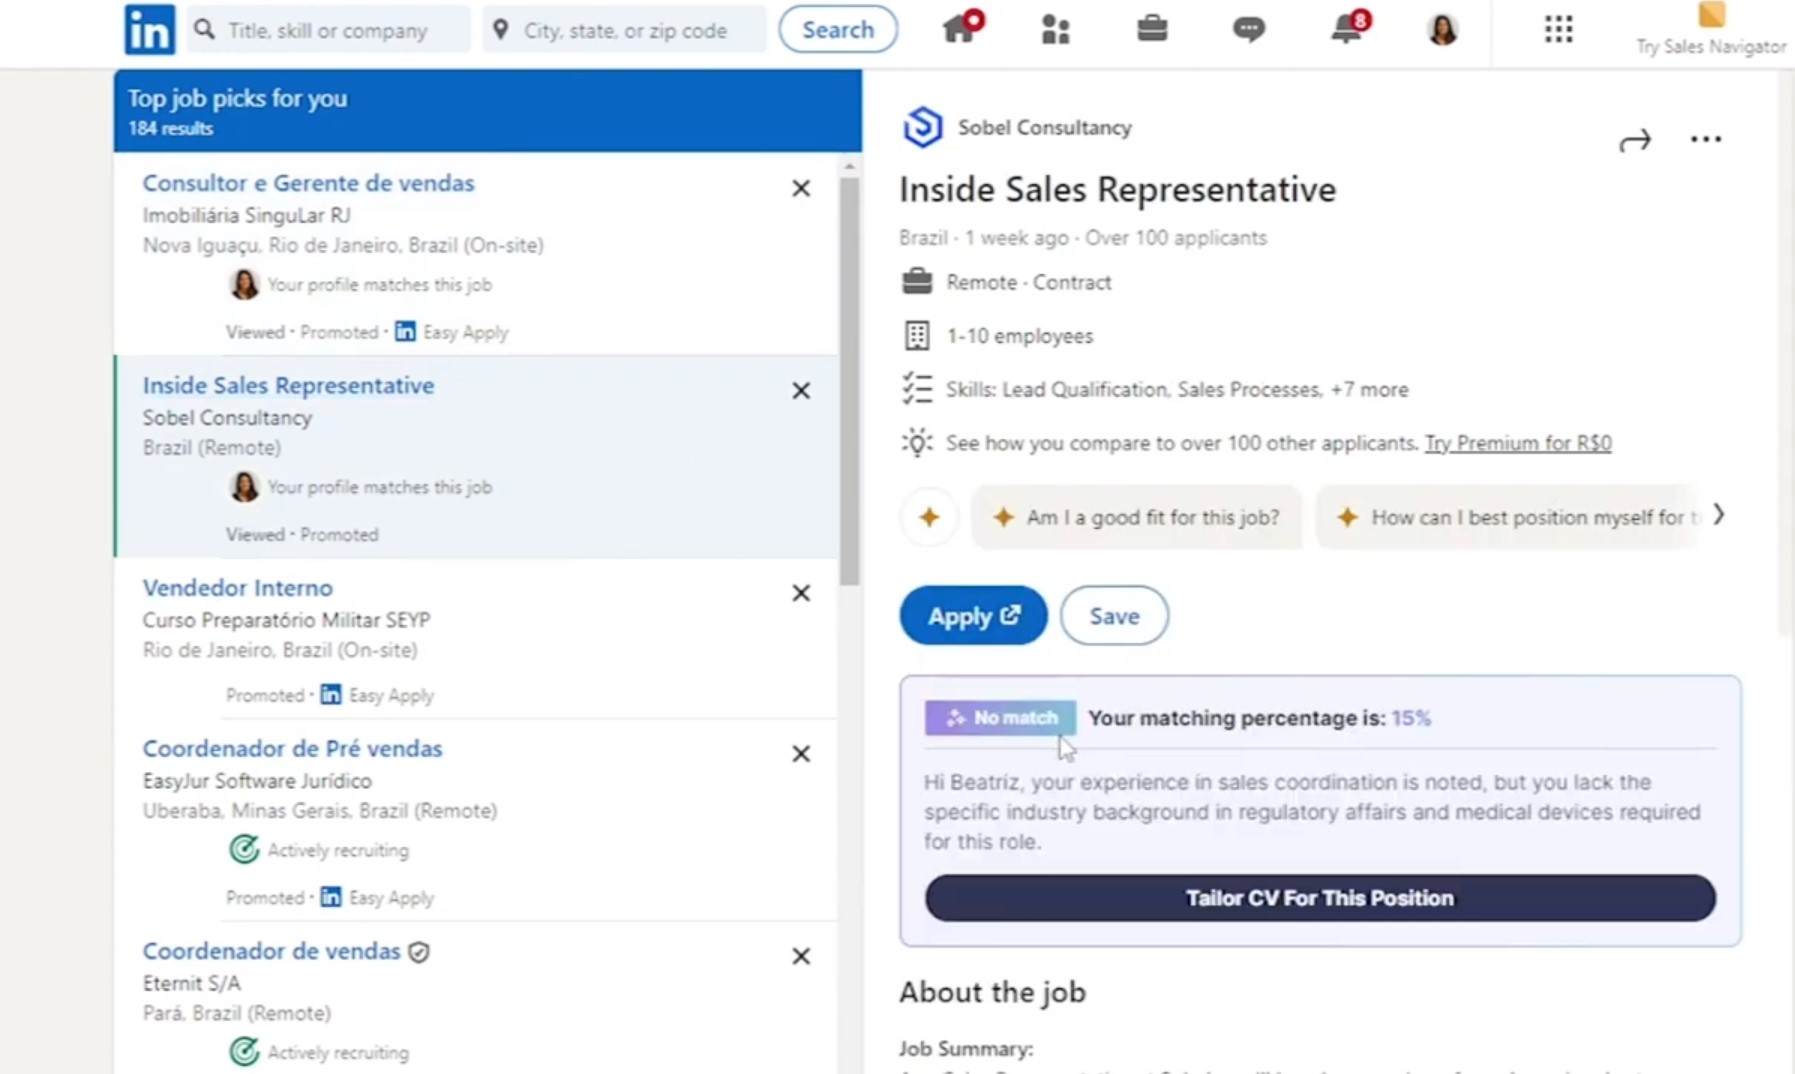Click 'Brazil · 1 week ago · Over 100 applicants'
The width and height of the screenshot is (1795, 1074).
tap(1083, 238)
